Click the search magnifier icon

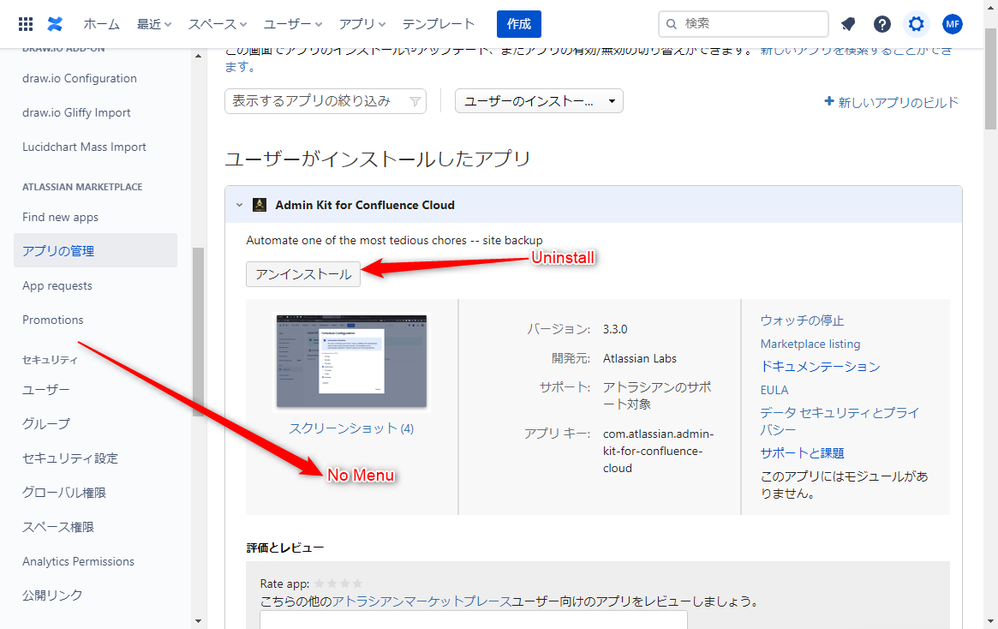pos(671,24)
